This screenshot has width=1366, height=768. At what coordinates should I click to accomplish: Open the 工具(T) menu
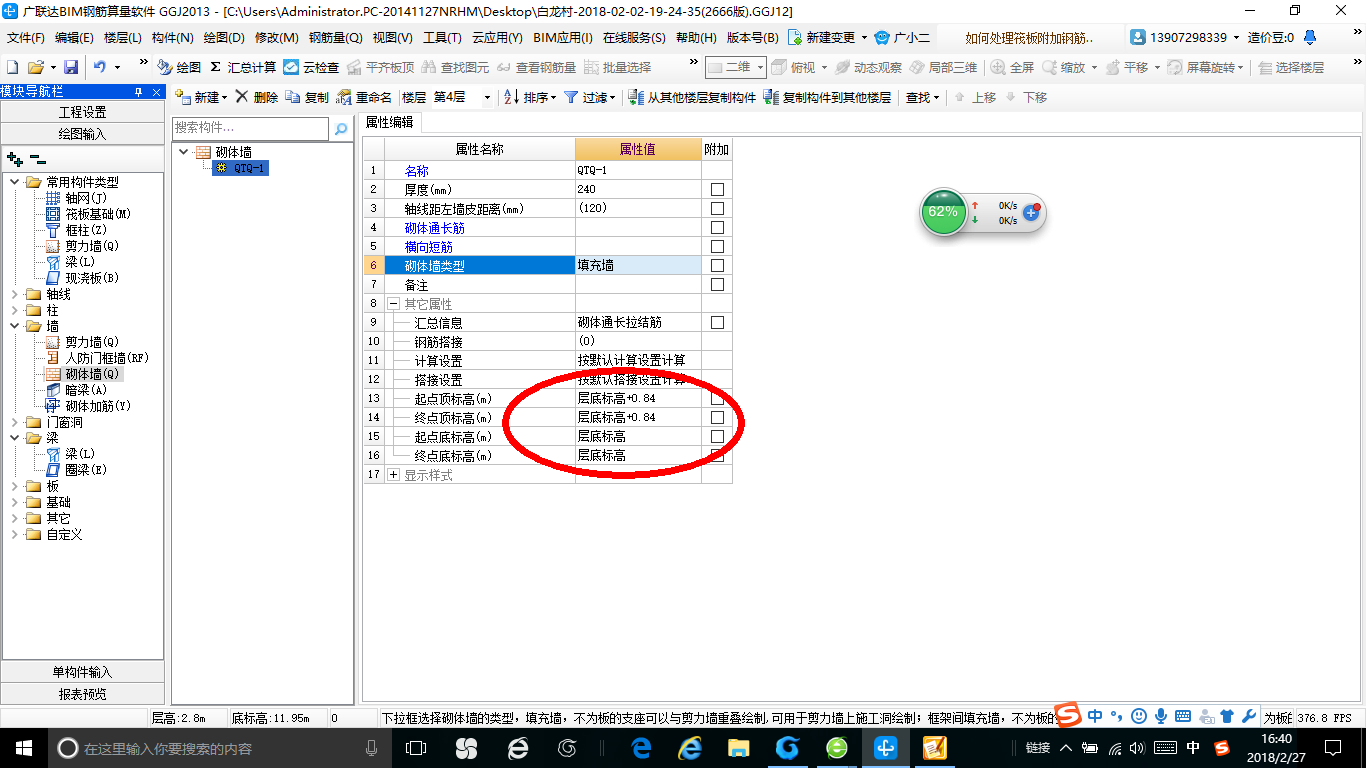[442, 38]
